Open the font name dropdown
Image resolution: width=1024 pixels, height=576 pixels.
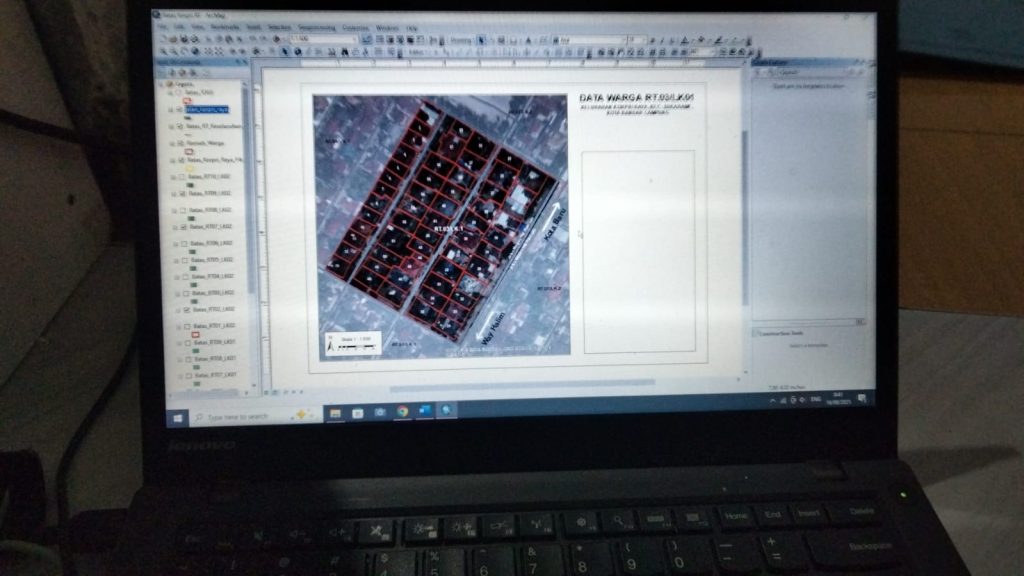[x=622, y=40]
